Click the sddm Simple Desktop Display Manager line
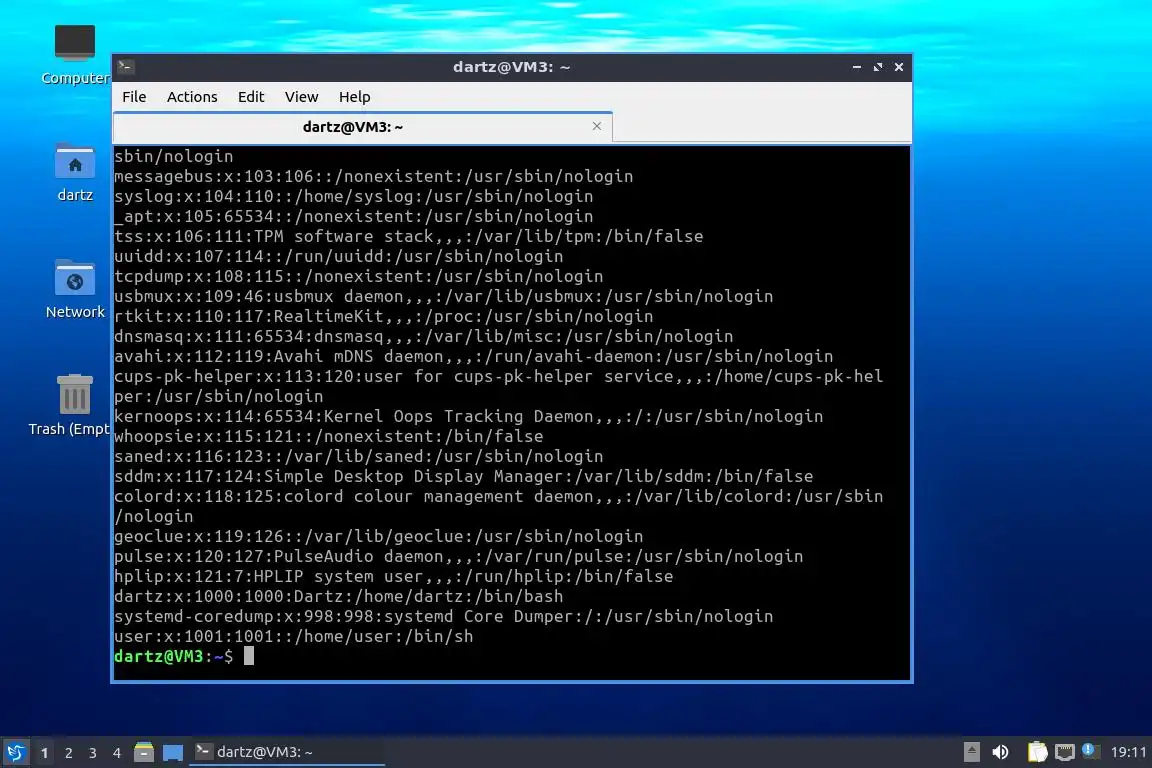 [464, 476]
